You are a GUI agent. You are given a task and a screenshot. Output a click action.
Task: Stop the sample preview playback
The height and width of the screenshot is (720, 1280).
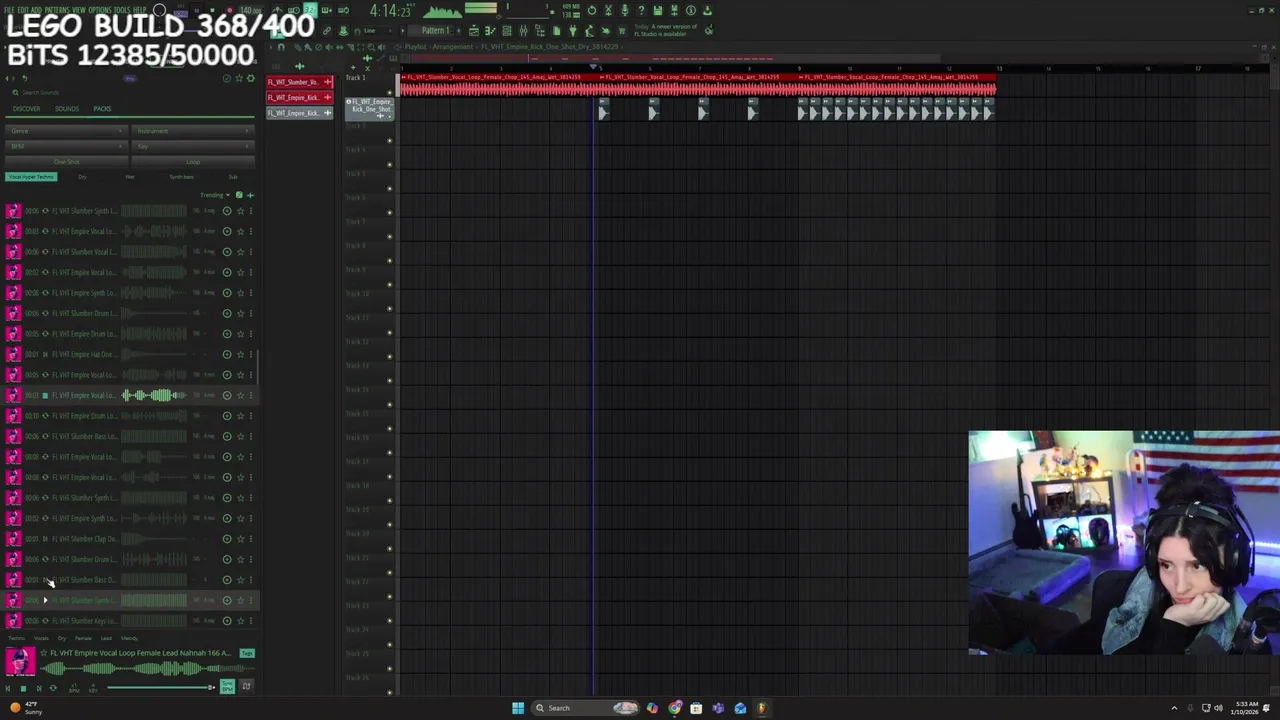(x=23, y=688)
